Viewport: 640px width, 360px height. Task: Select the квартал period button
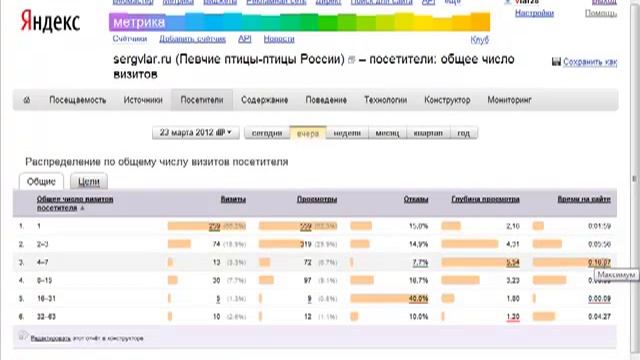(428, 133)
